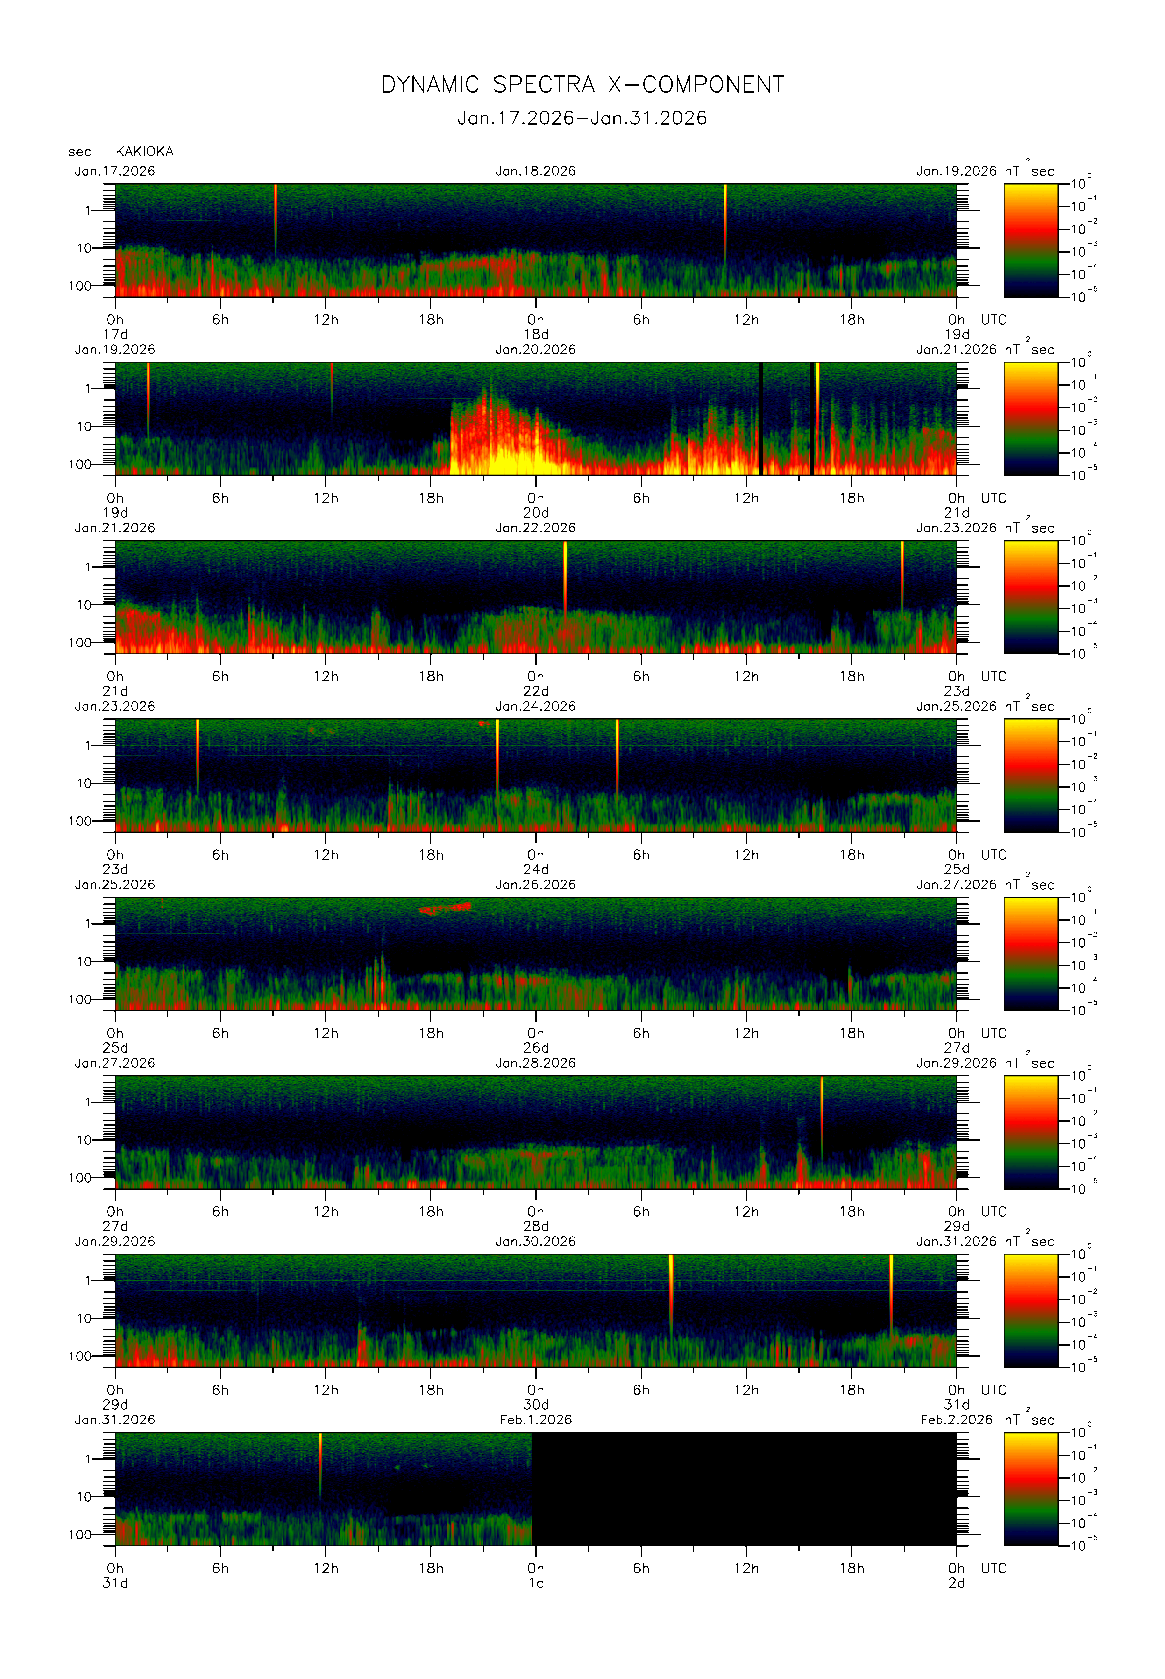Screen dimensions: 1165x1679
Task: Click the vertical spike in the eighth spectrogram
Action: [320, 1460]
